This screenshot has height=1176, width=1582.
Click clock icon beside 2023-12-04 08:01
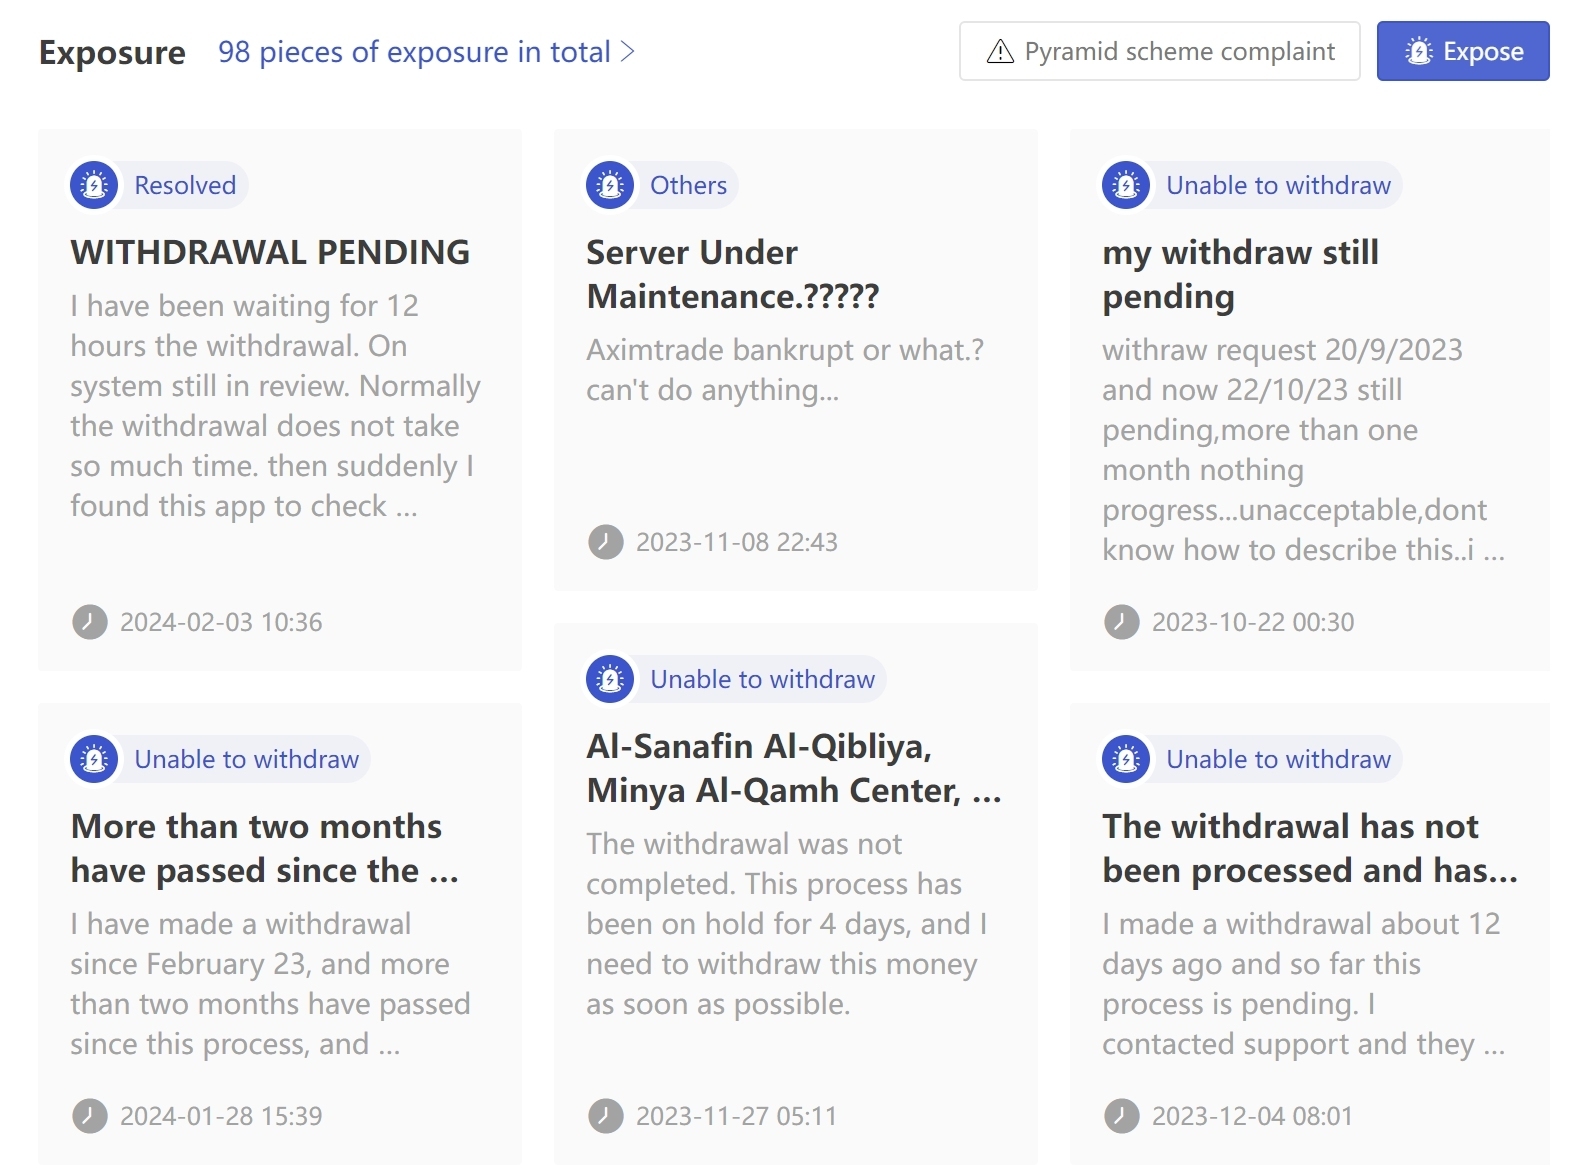(1122, 1116)
